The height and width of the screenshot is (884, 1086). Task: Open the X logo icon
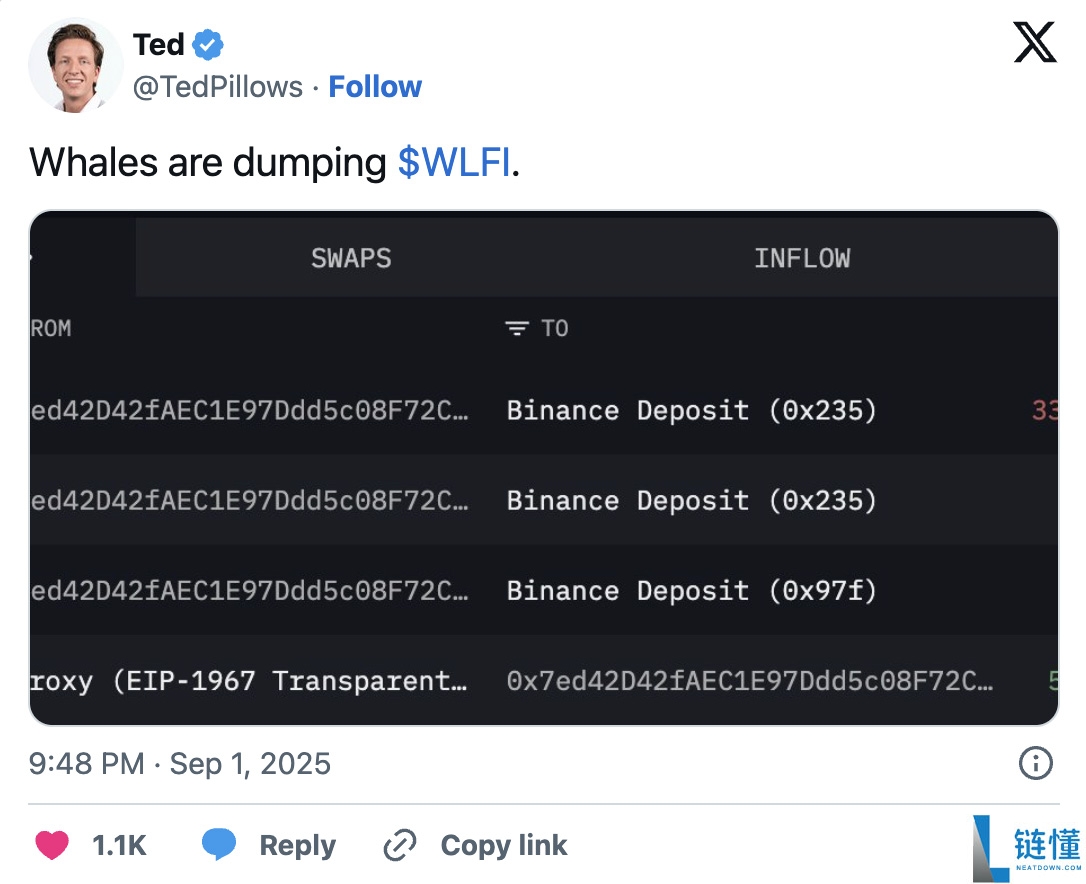tap(1034, 43)
